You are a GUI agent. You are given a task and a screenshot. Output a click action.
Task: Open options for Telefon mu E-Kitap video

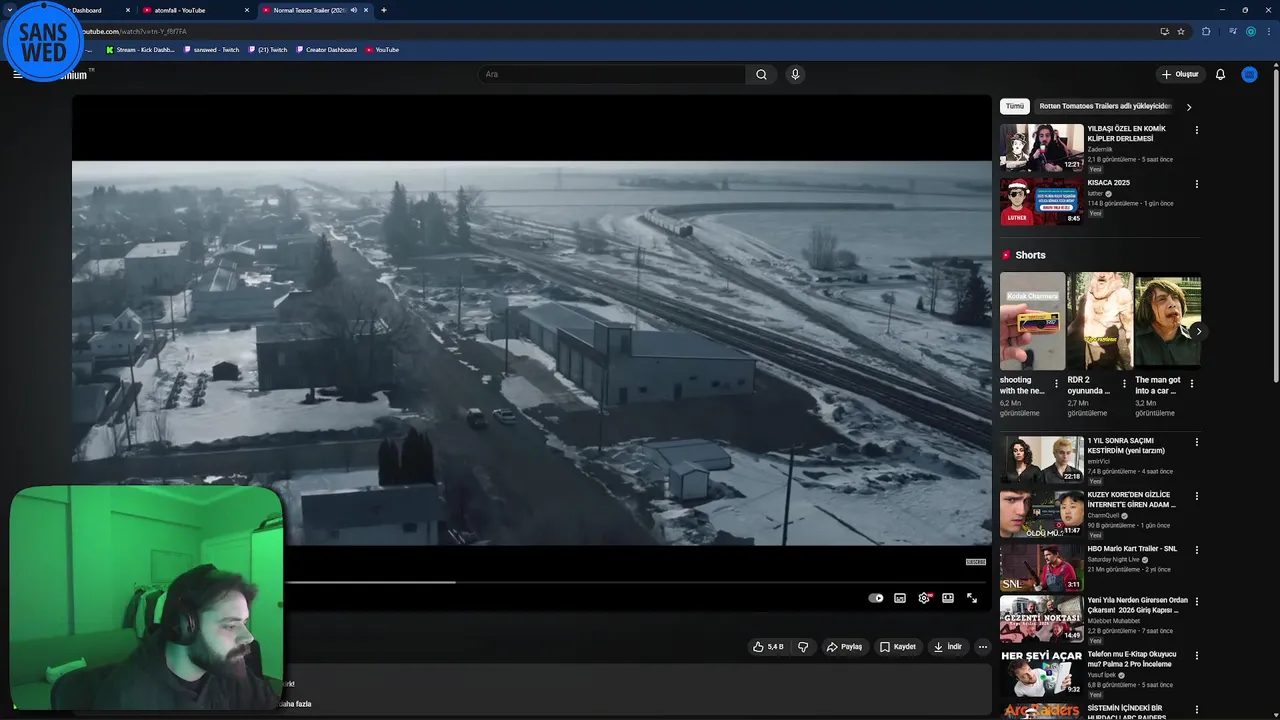coord(1196,656)
